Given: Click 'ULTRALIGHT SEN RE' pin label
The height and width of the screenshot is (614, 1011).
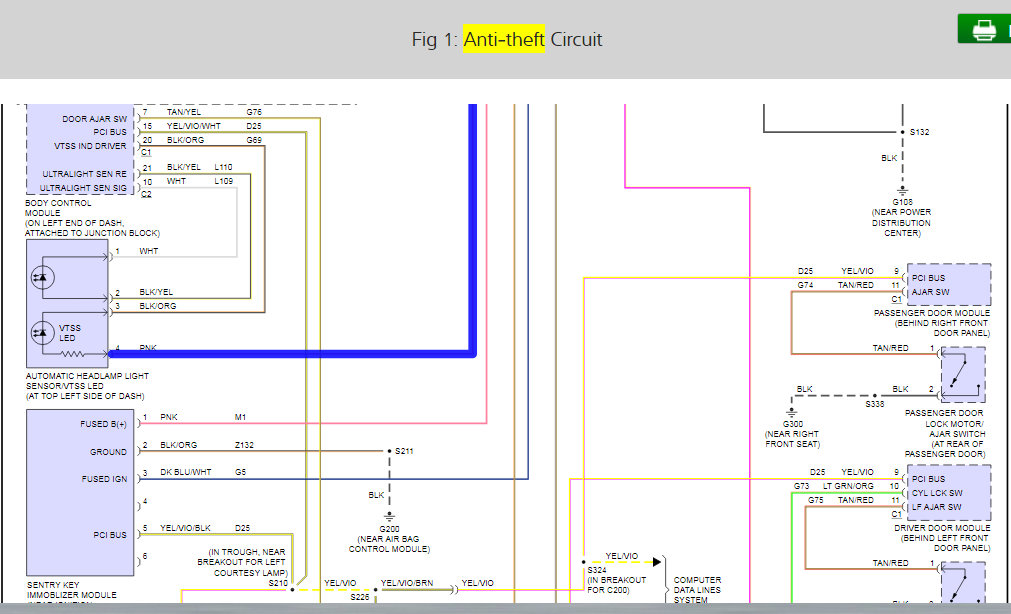Looking at the screenshot, I should tap(84, 174).
